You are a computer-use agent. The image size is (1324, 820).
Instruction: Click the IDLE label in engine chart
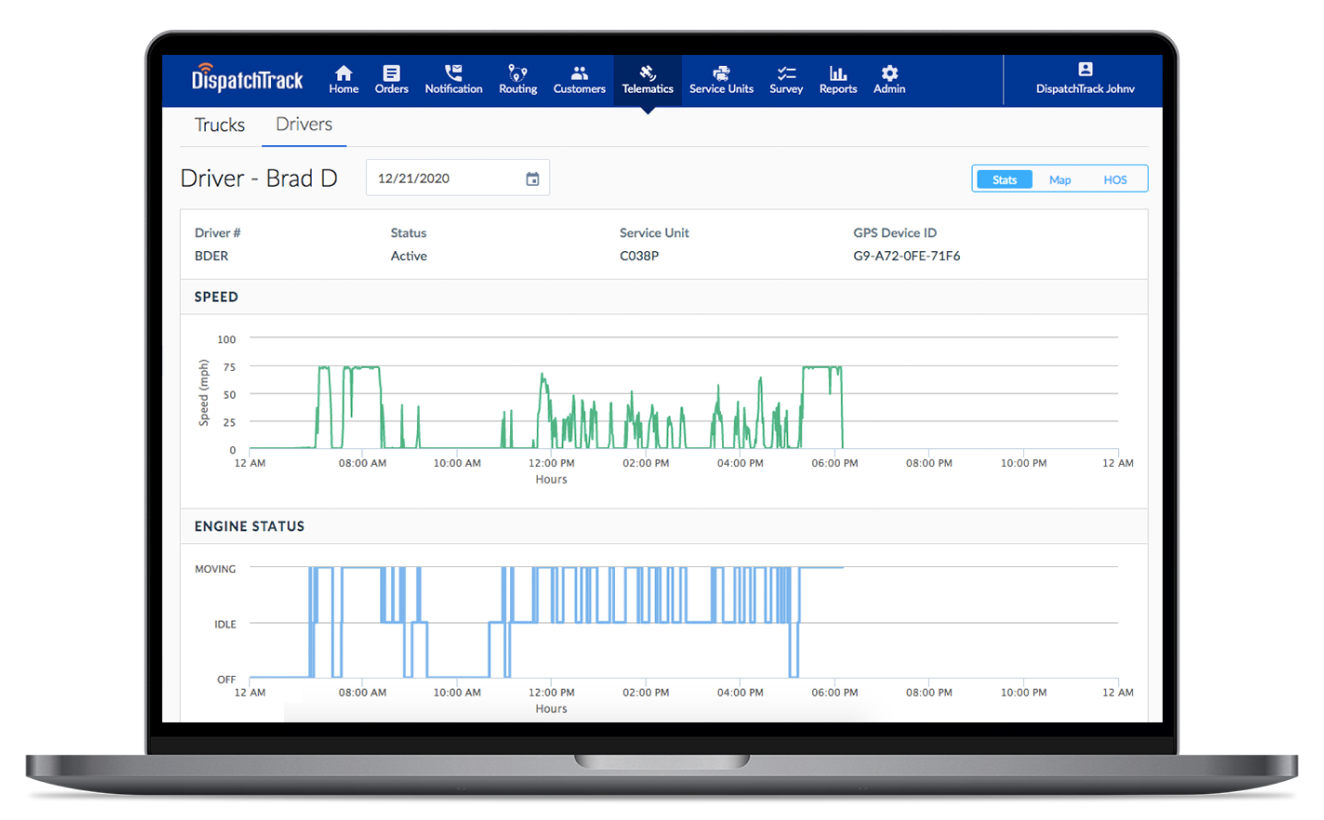tap(225, 624)
